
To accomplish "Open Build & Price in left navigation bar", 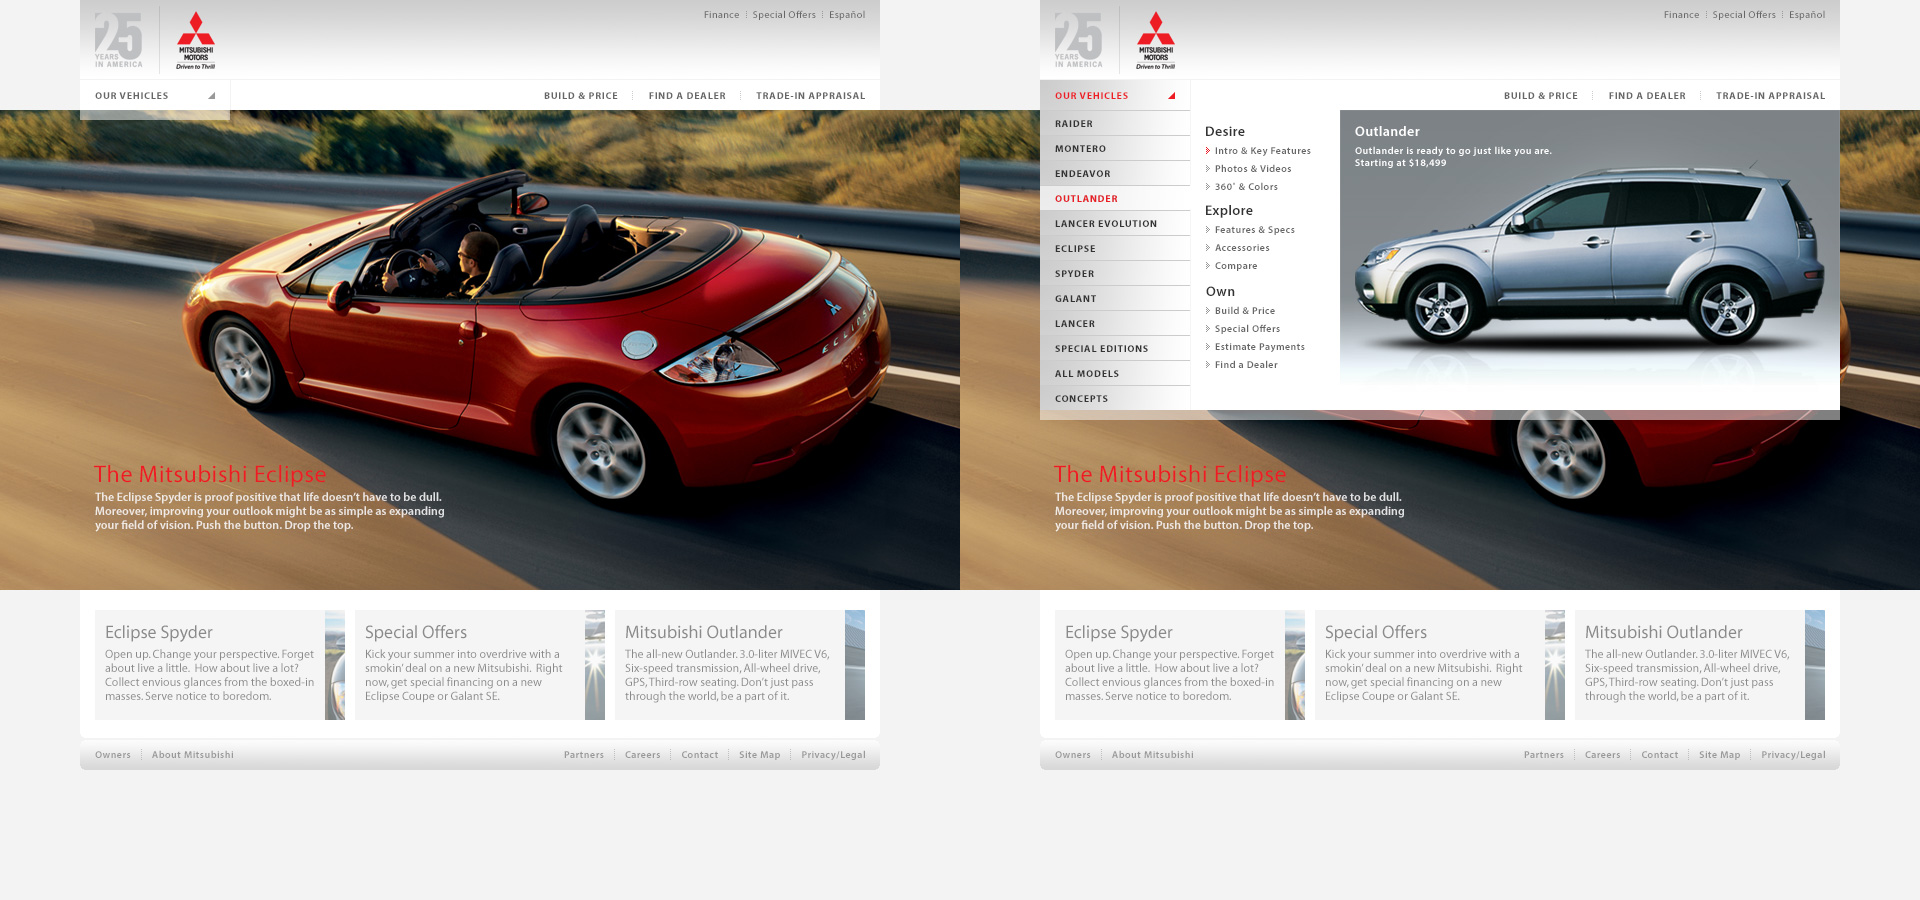I will click(x=581, y=96).
